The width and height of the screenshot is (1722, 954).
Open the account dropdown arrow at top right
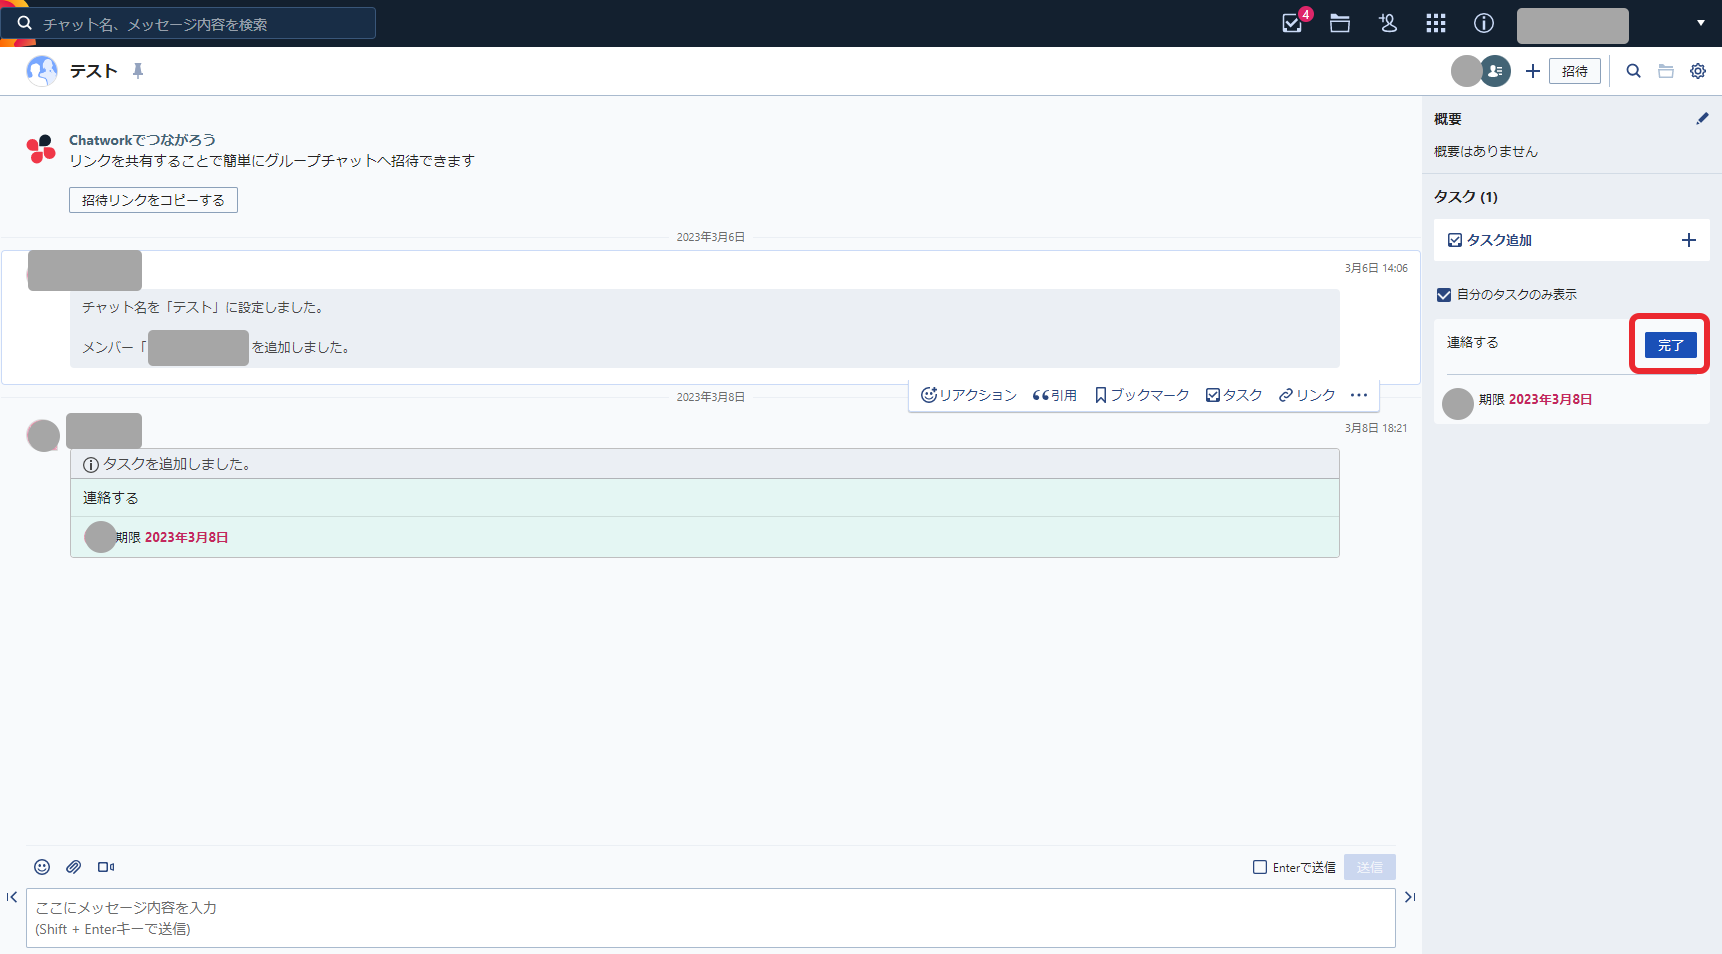1701,23
